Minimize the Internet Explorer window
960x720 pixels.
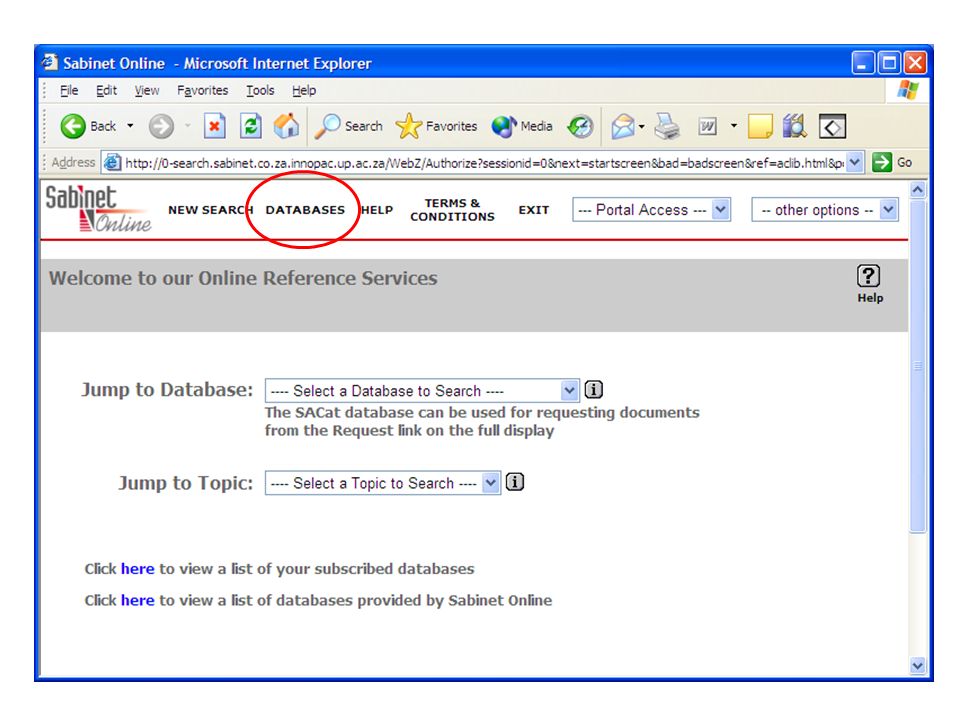pyautogui.click(x=863, y=62)
